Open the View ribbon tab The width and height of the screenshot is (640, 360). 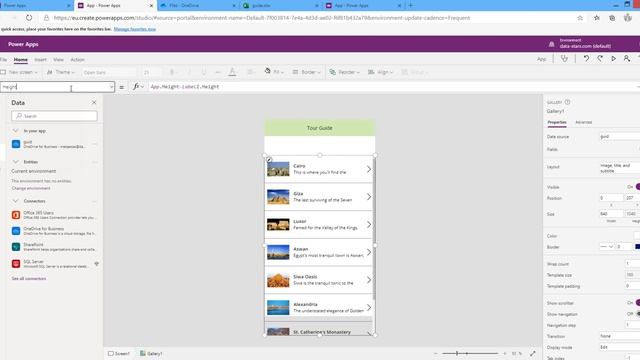[58, 60]
